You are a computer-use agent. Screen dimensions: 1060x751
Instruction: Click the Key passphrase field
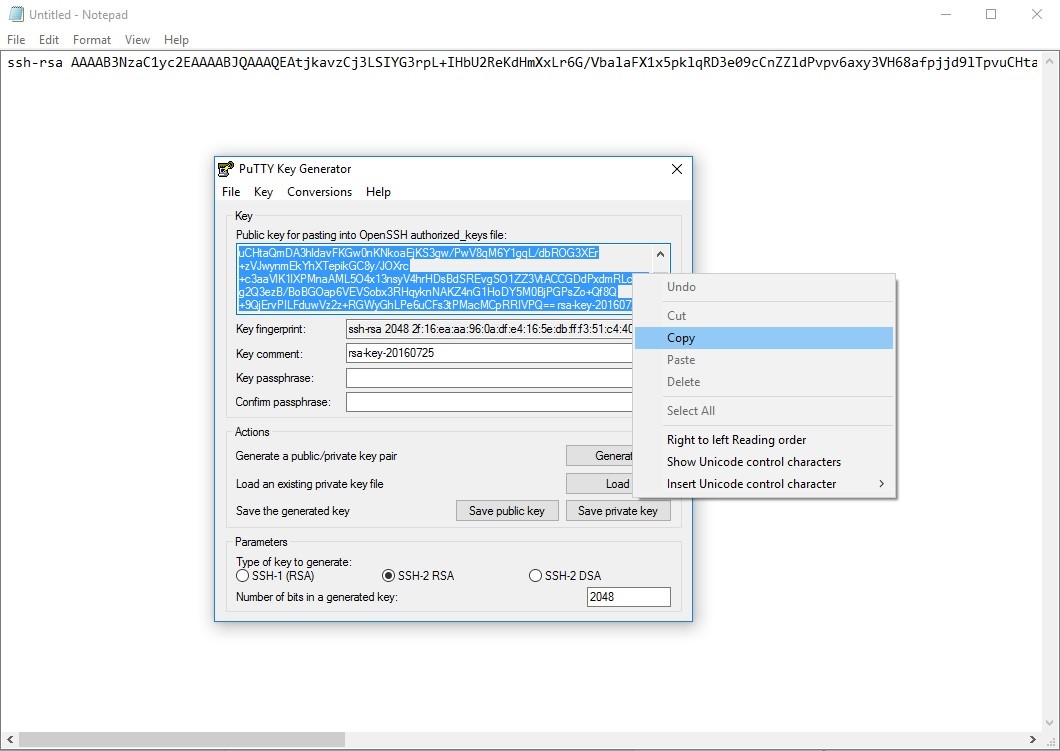pos(489,378)
